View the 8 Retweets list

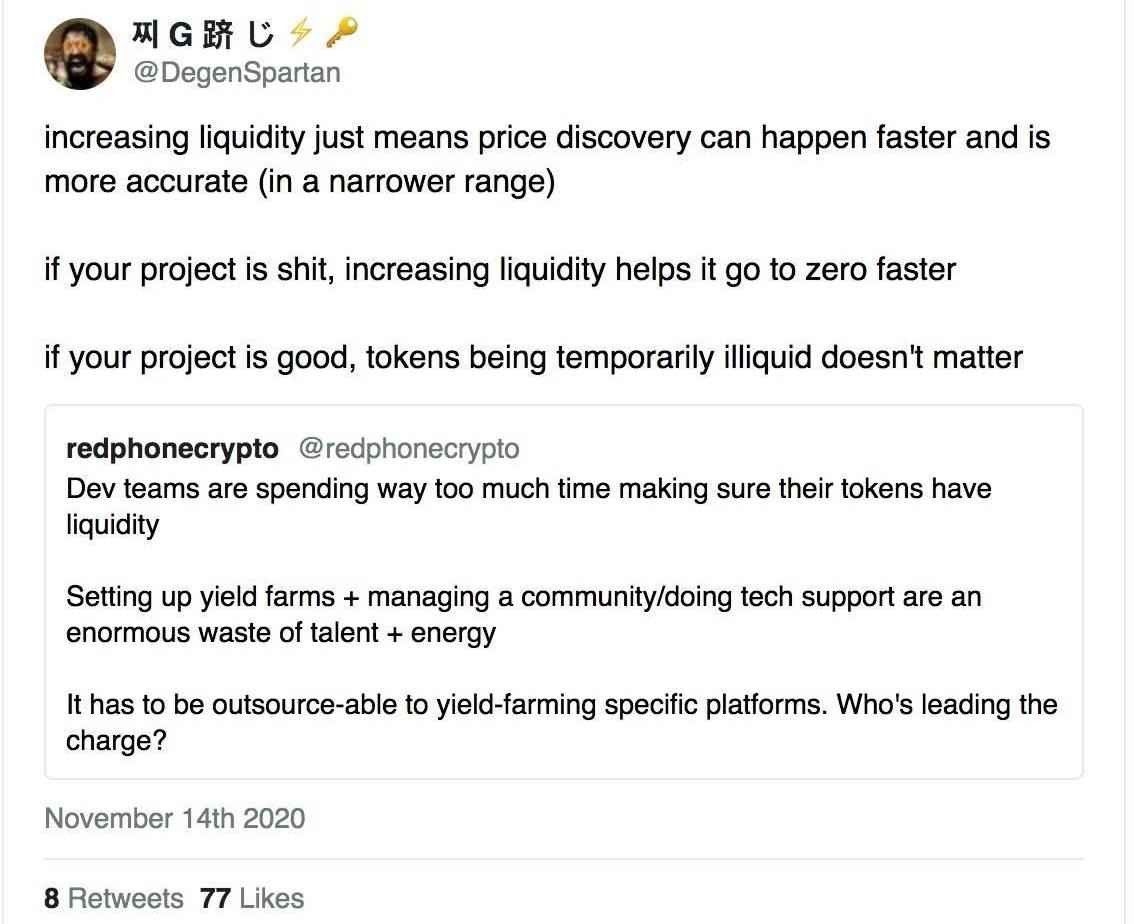pos(114,897)
